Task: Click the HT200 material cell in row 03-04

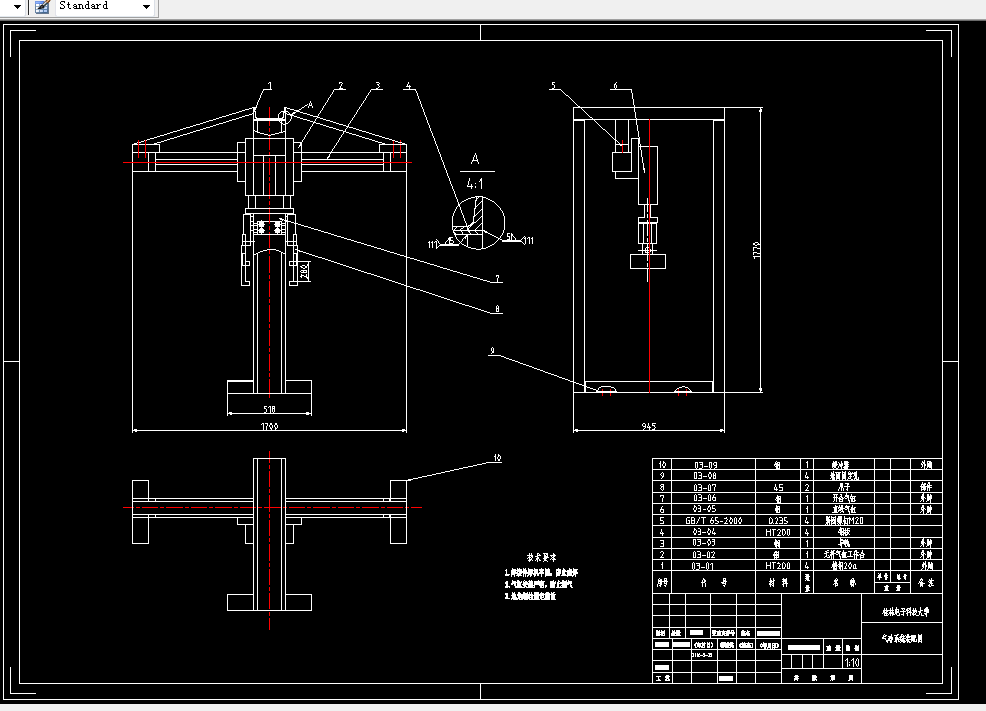Action: tap(778, 532)
